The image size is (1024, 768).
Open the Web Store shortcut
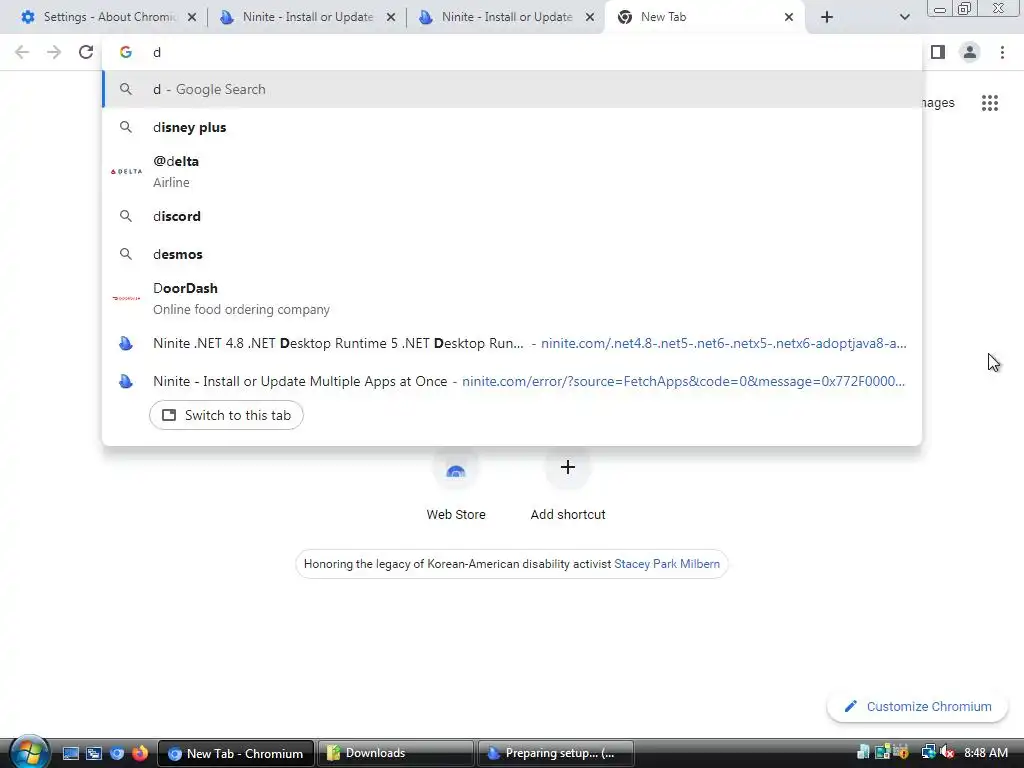(x=456, y=485)
